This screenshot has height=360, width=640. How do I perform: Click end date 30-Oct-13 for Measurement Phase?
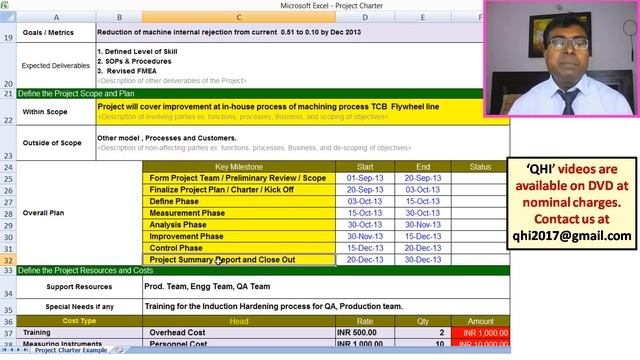(x=423, y=213)
